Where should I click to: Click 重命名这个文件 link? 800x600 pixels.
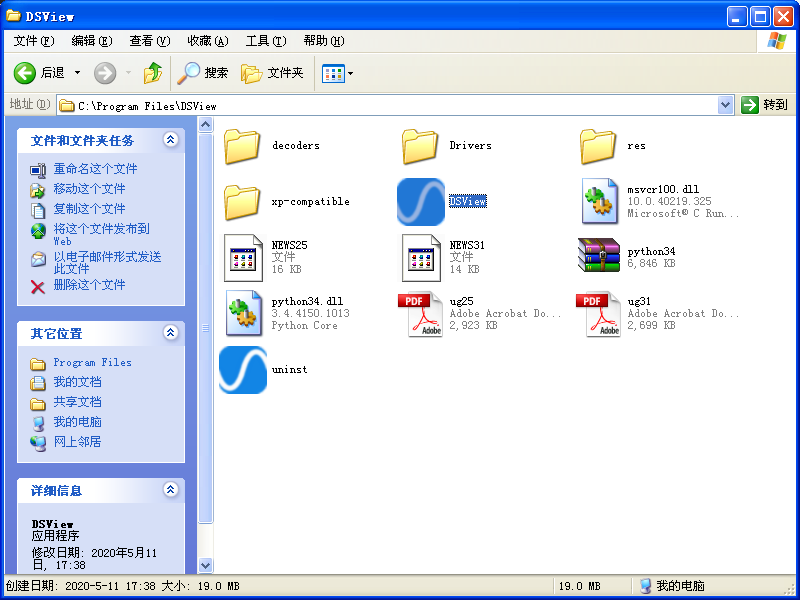click(x=95, y=168)
